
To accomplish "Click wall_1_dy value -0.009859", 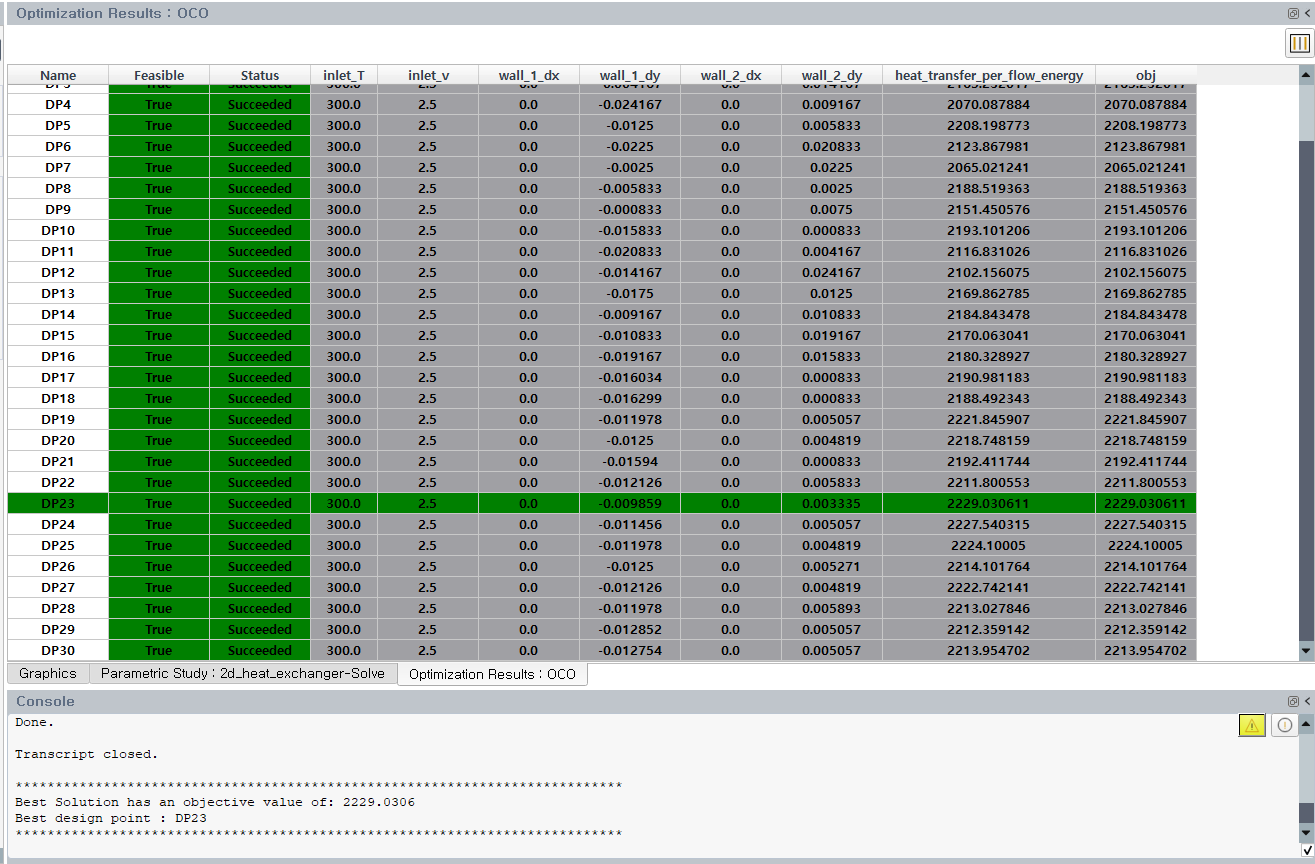I will pos(630,503).
